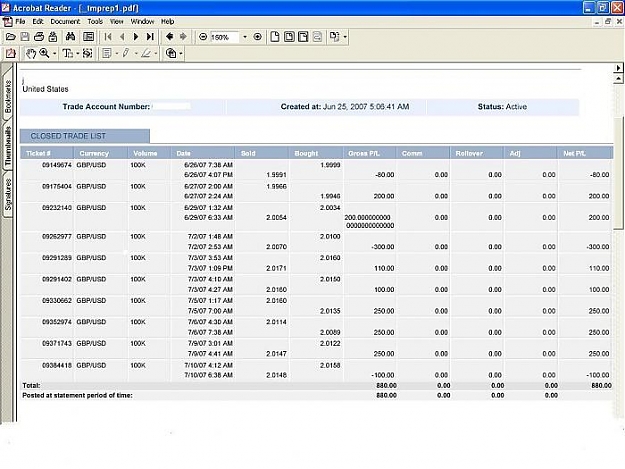
Task: Click the binoculars Find icon
Action: [x=71, y=37]
